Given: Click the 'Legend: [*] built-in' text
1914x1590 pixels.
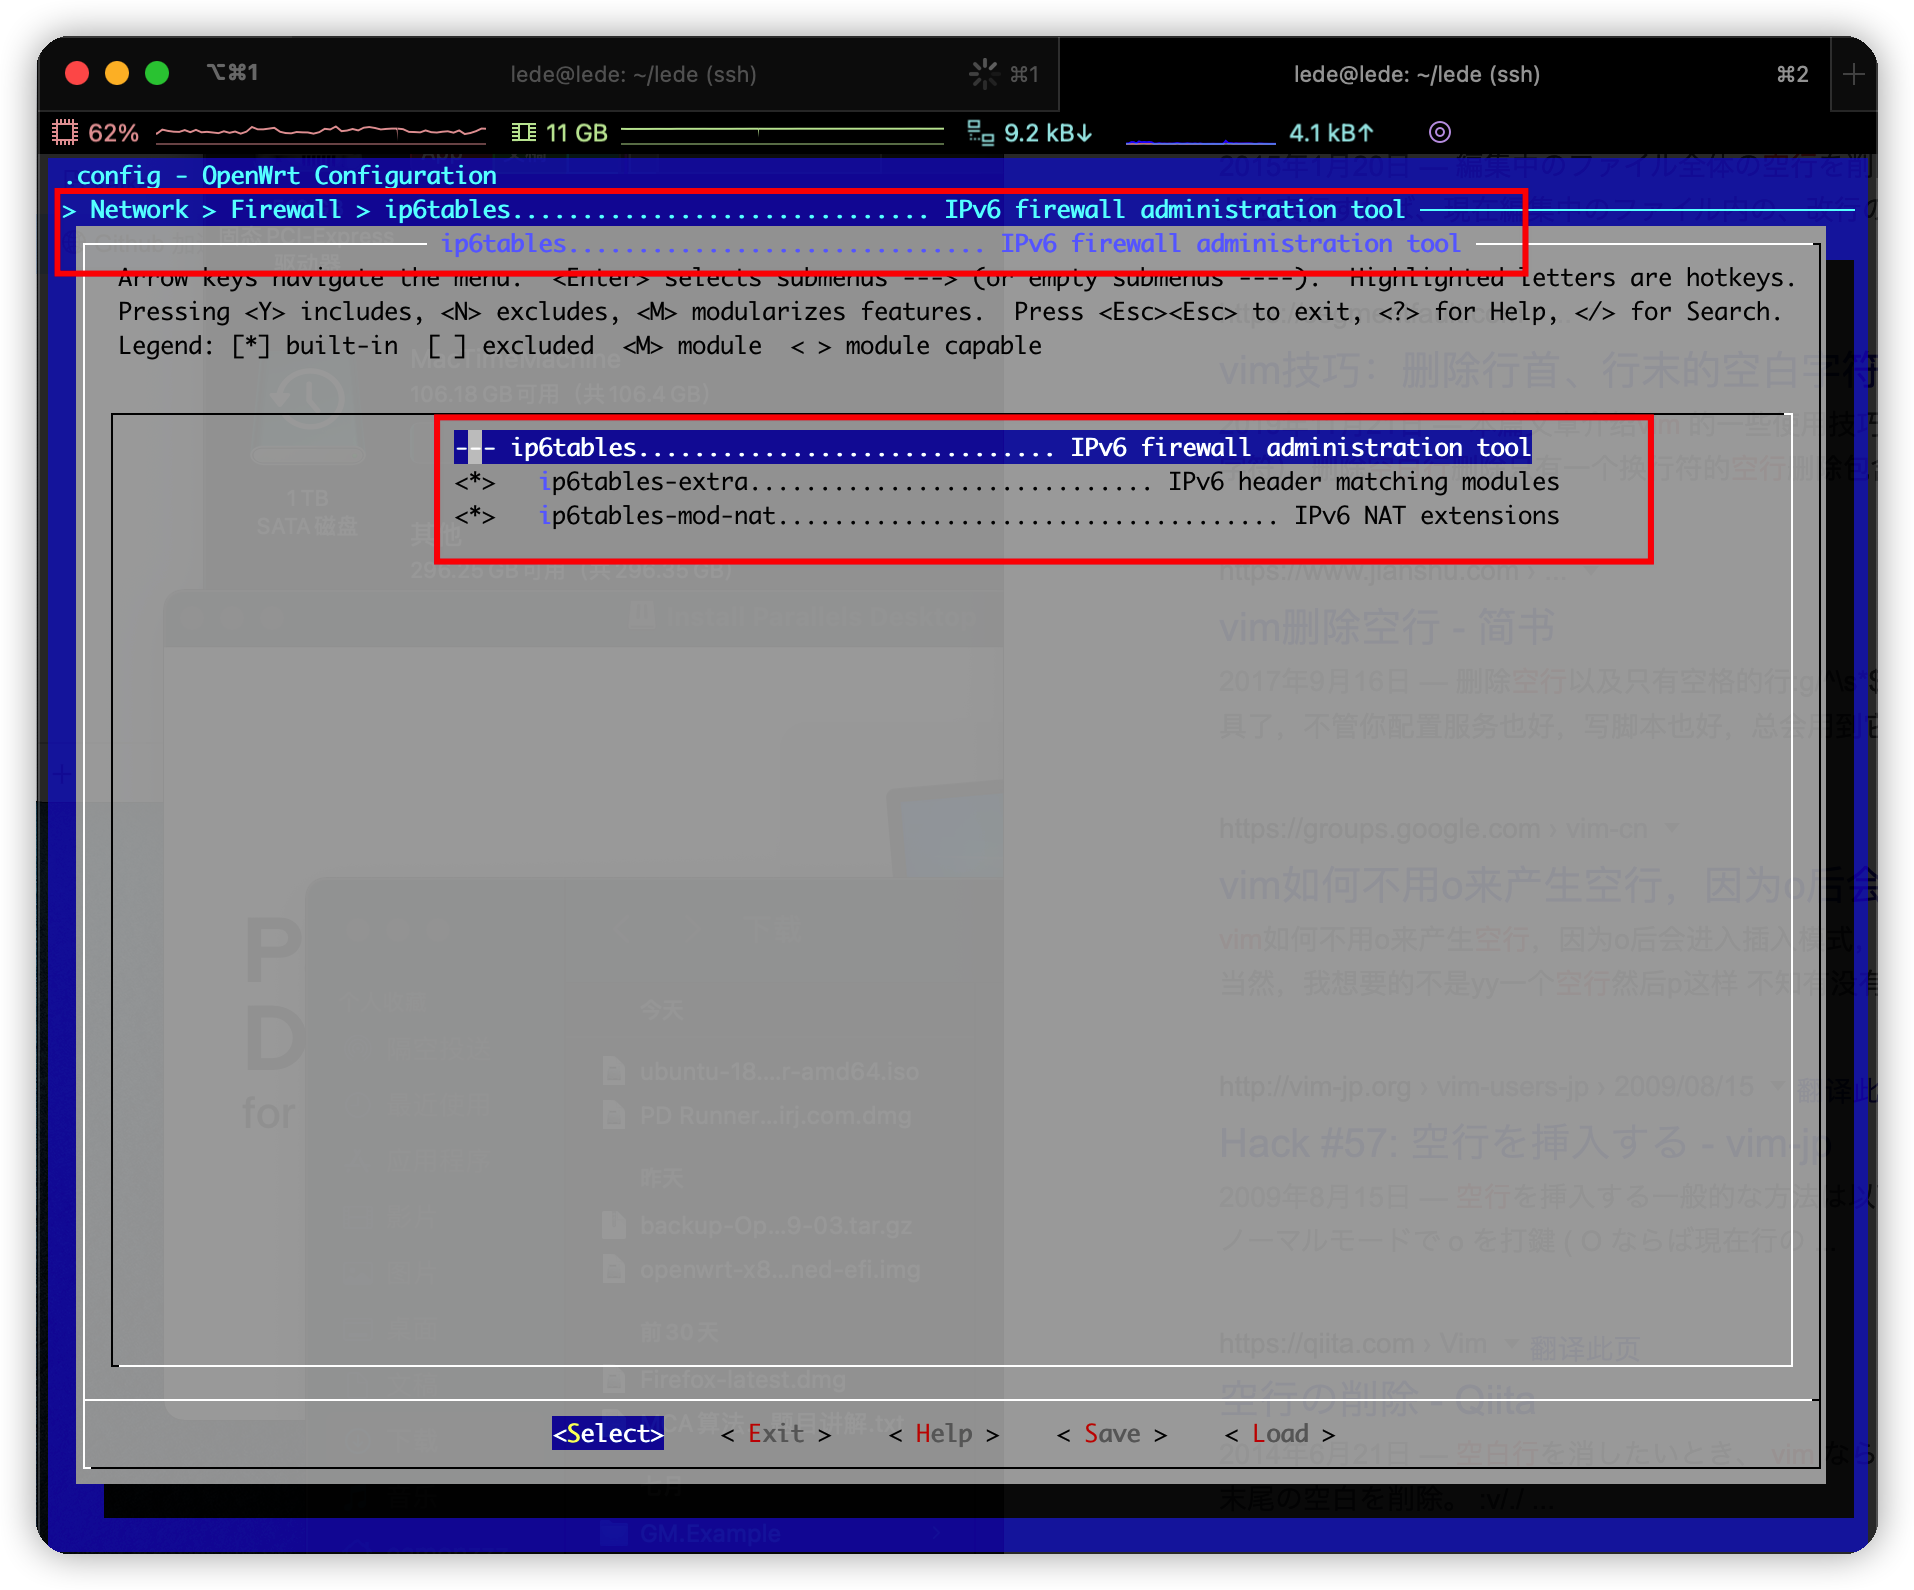Looking at the screenshot, I should pyautogui.click(x=258, y=345).
